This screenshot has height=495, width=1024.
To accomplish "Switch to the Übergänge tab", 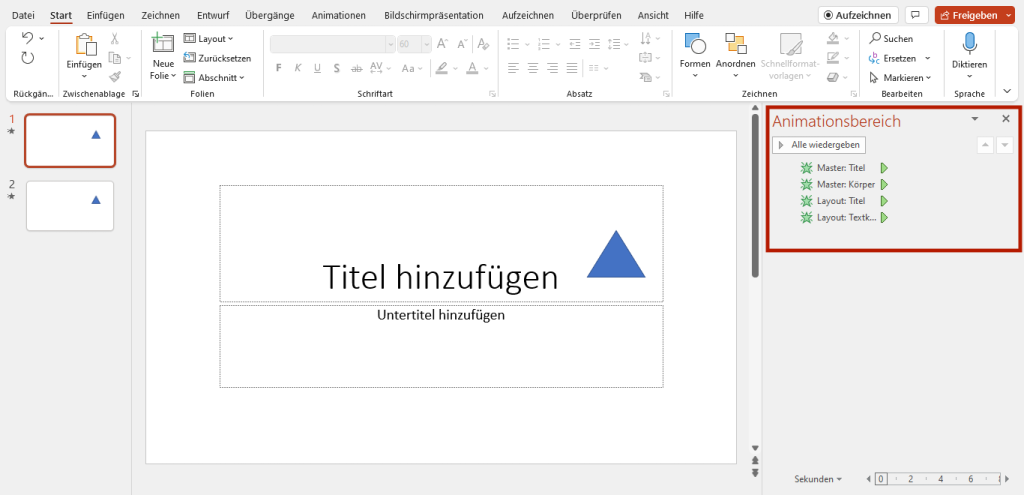I will 272,15.
